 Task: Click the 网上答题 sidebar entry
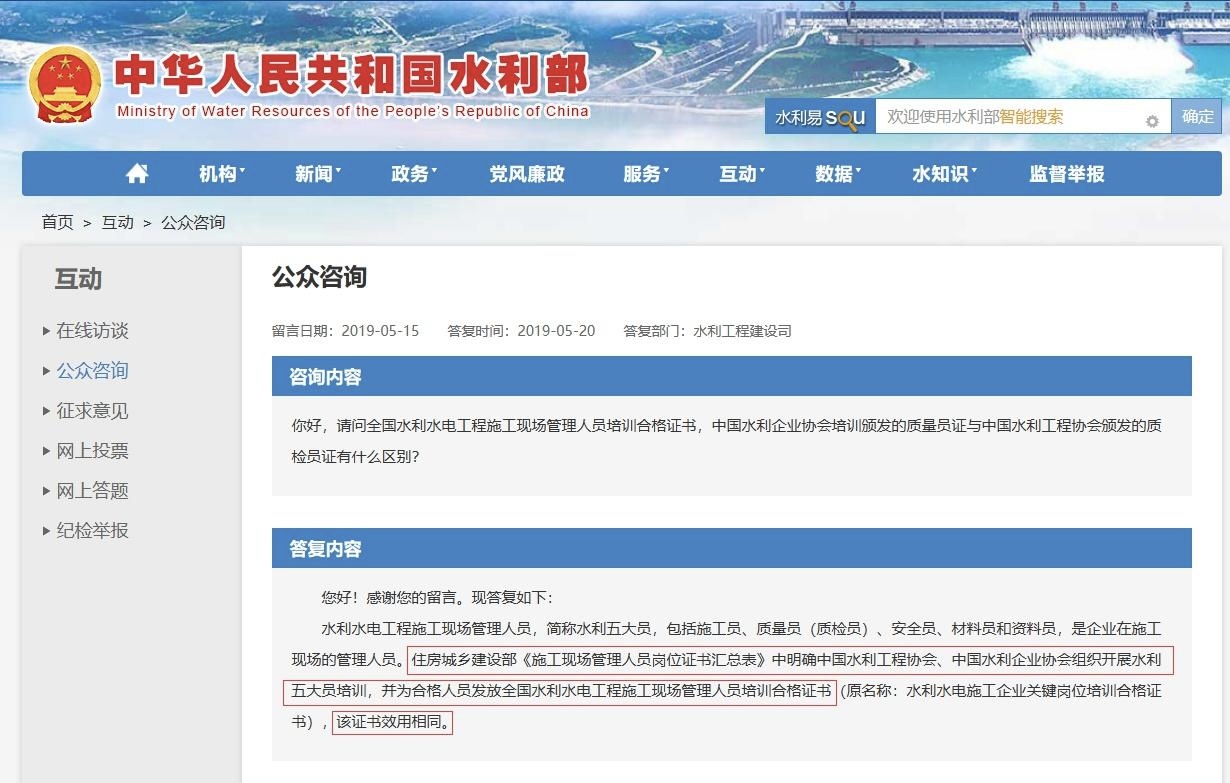pos(90,490)
